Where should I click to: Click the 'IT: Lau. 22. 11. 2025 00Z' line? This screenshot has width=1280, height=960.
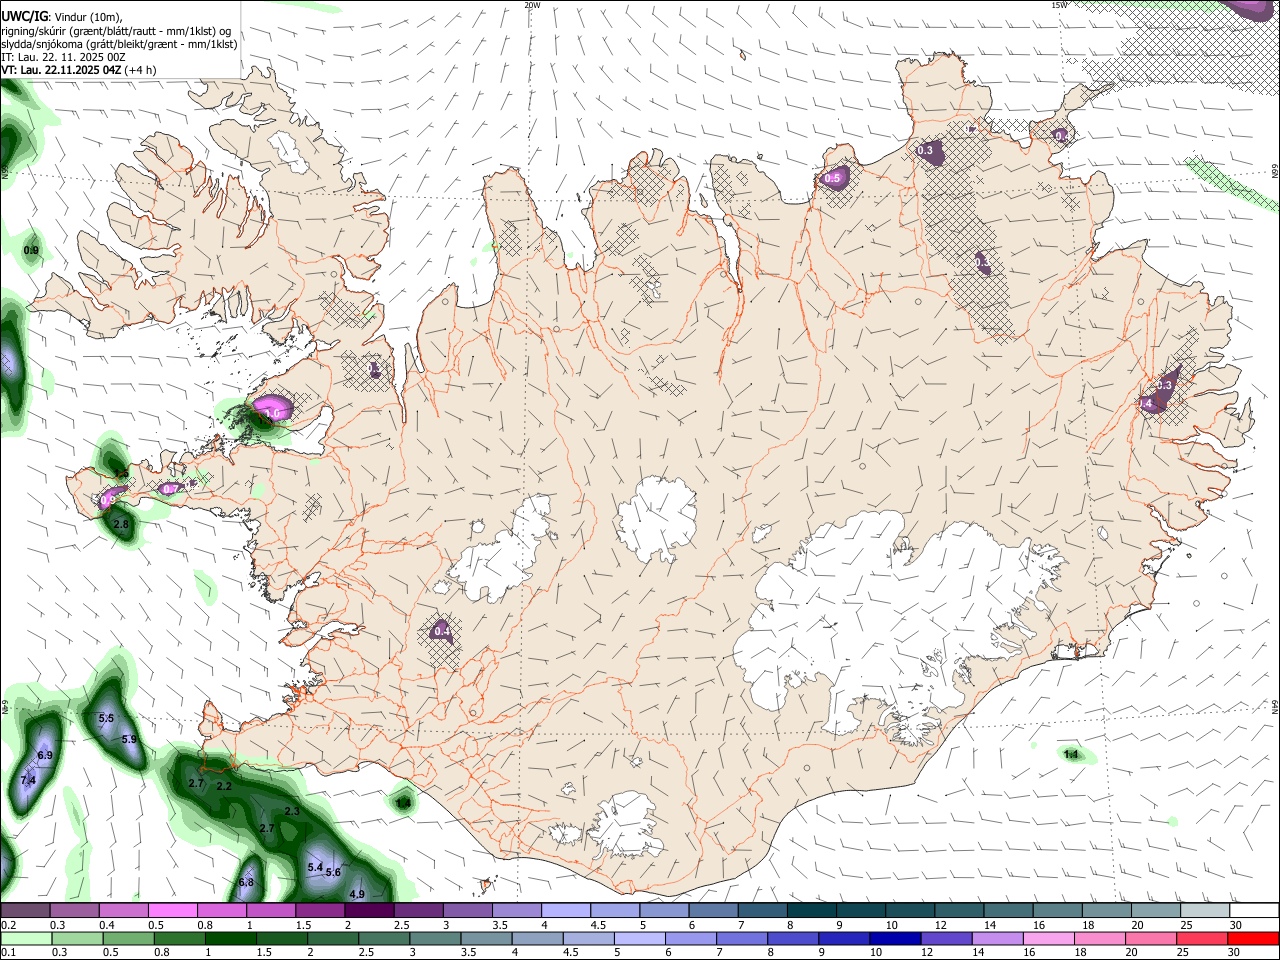(63, 57)
